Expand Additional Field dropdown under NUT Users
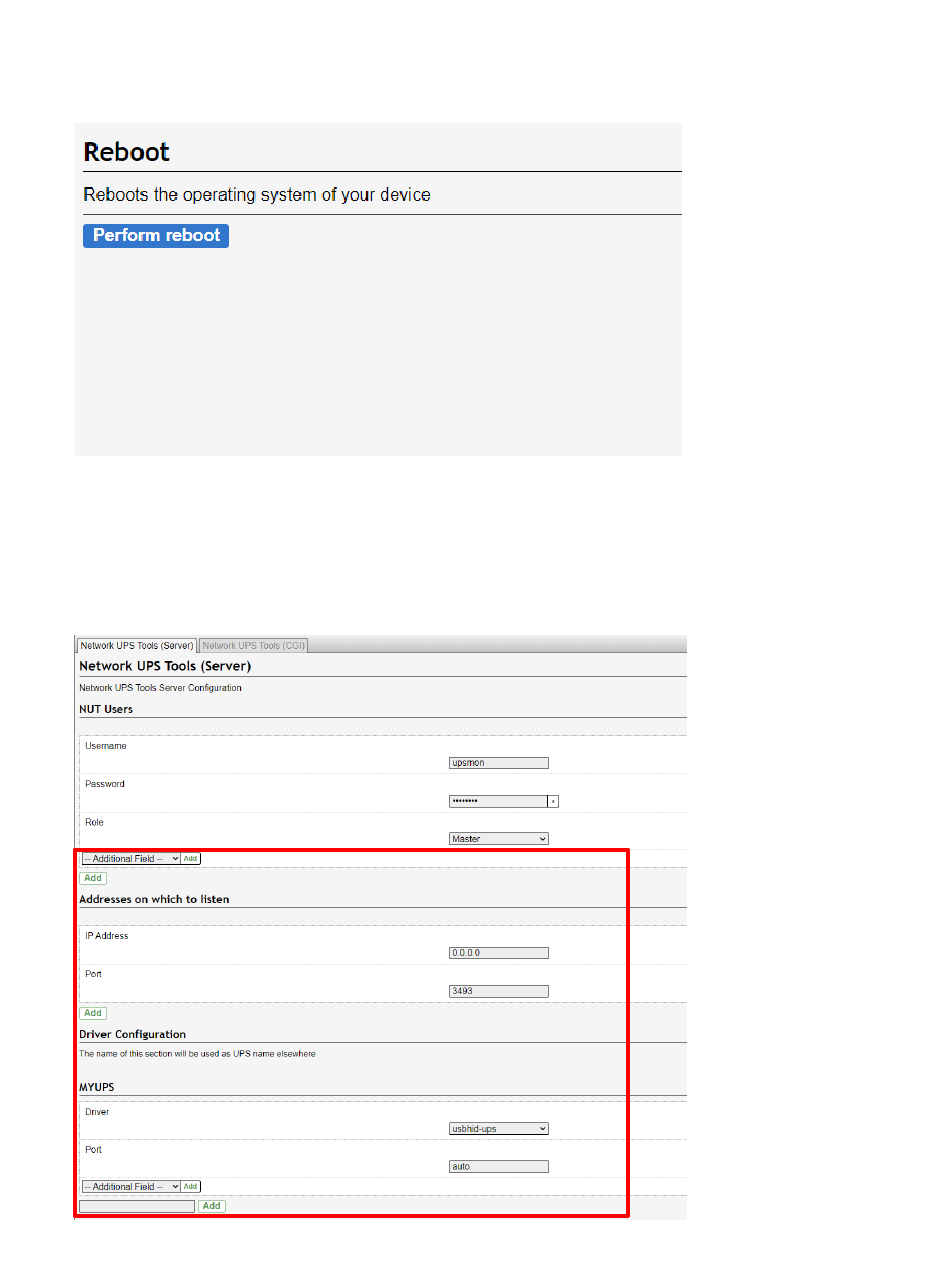 (130, 859)
